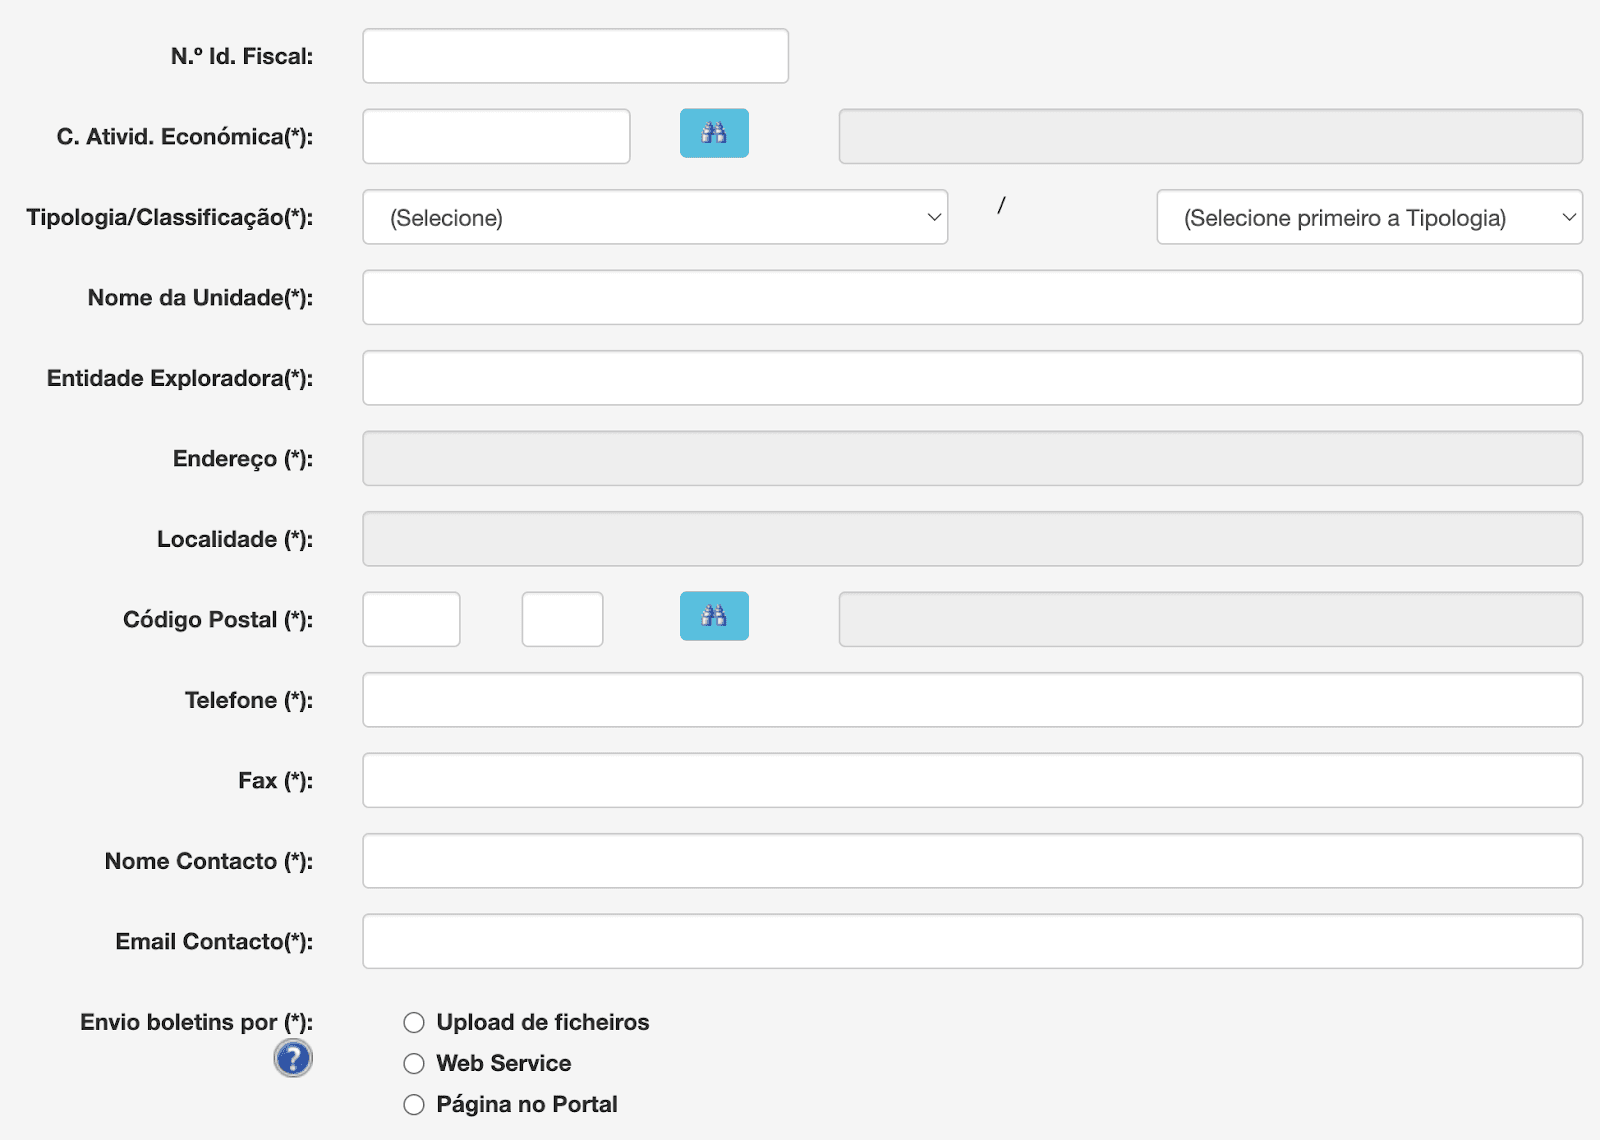Image resolution: width=1600 pixels, height=1140 pixels.
Task: Open the Tipologia (Selecione) dropdown
Action: (655, 217)
